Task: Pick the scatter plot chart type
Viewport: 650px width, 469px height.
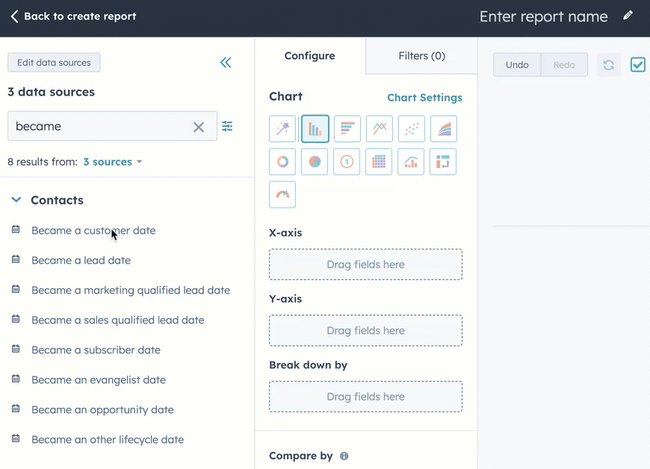Action: coord(411,128)
